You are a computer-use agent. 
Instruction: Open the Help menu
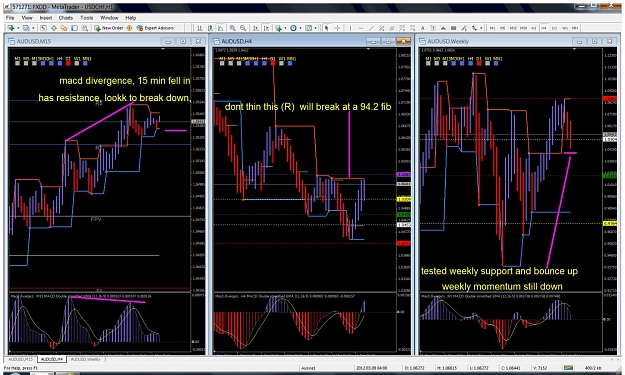pos(131,18)
